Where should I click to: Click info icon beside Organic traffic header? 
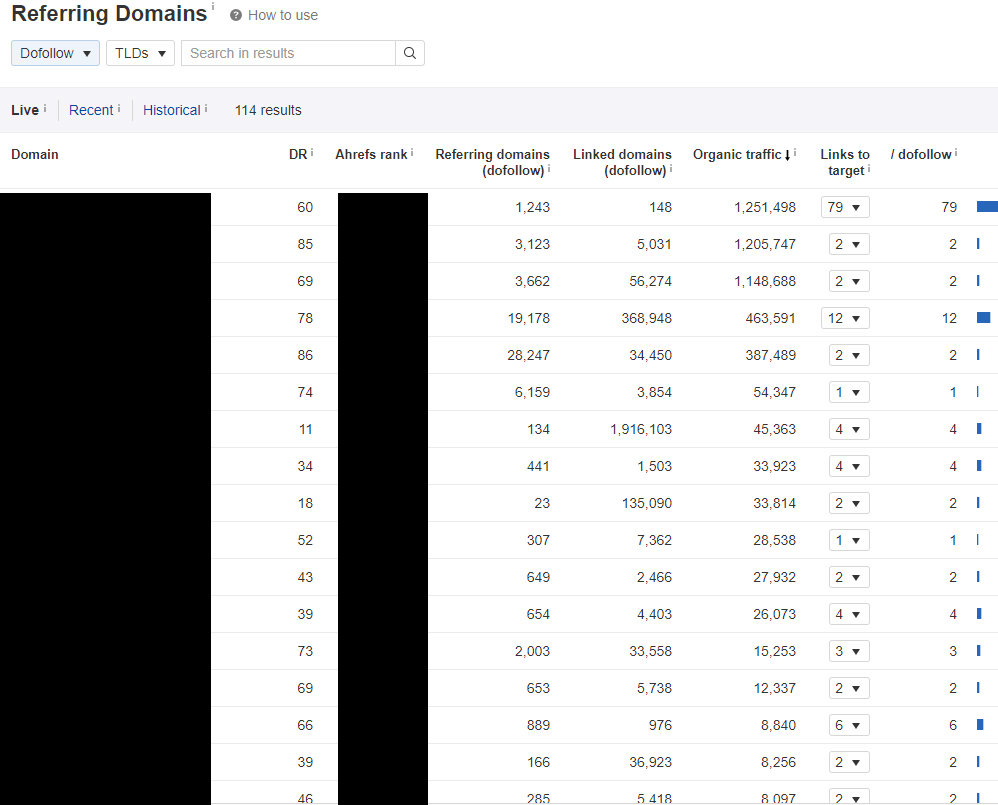[x=795, y=152]
